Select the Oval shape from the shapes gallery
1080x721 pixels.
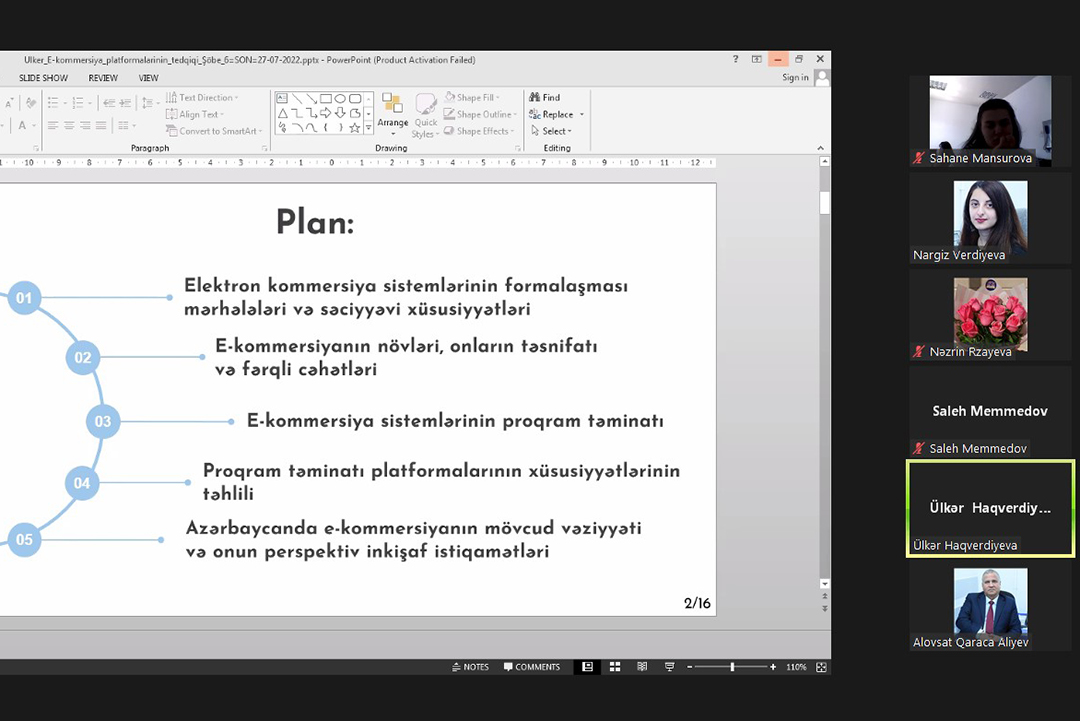click(340, 98)
